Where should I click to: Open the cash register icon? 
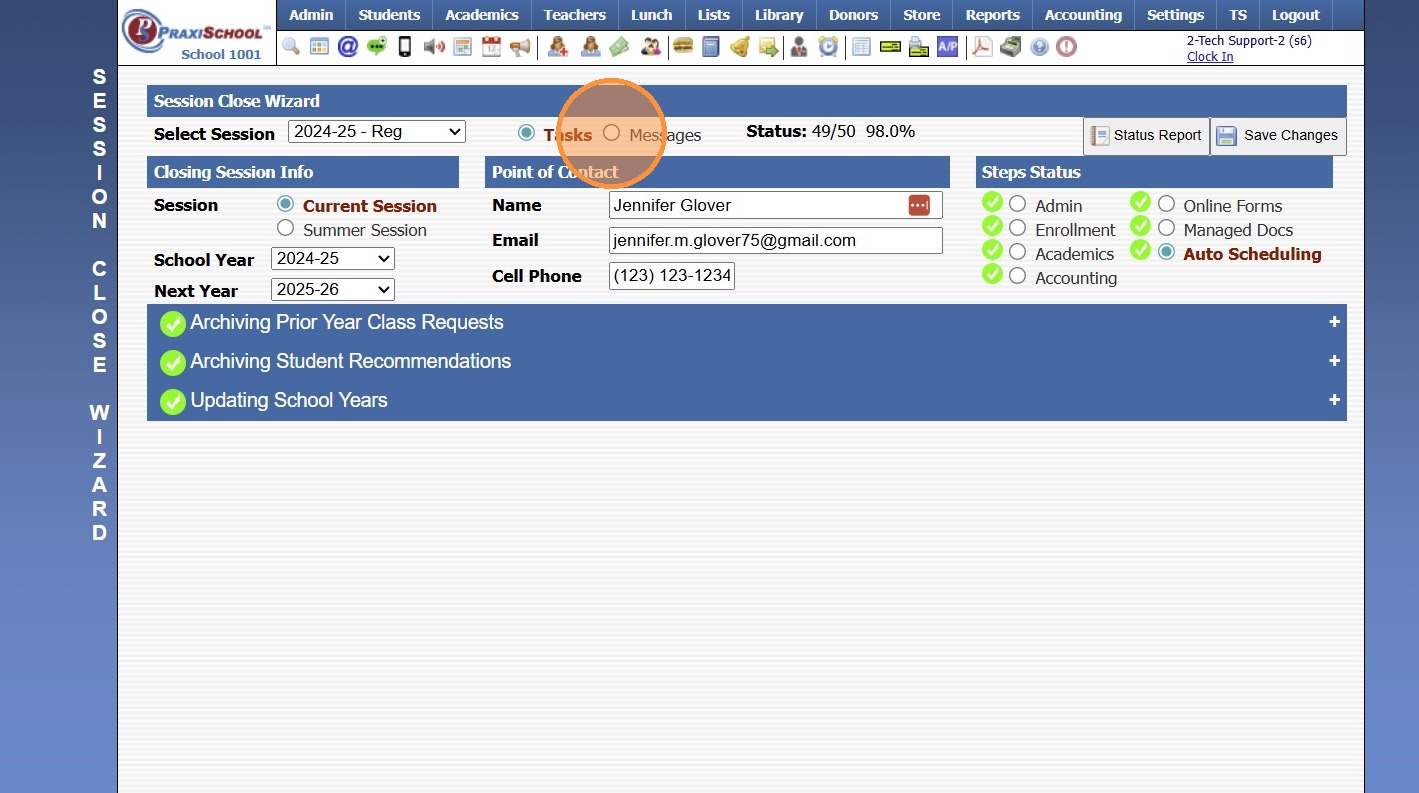(x=1011, y=47)
